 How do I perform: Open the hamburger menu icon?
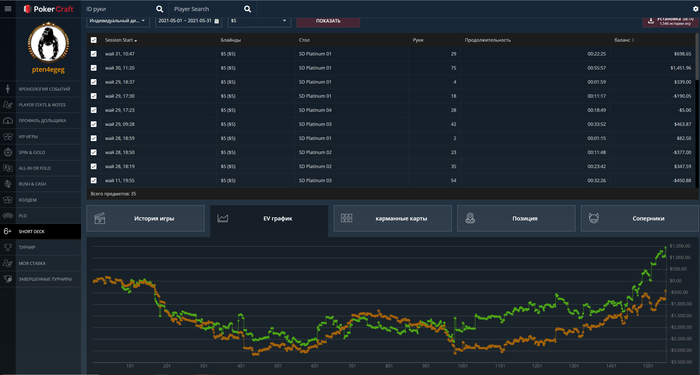[8, 9]
